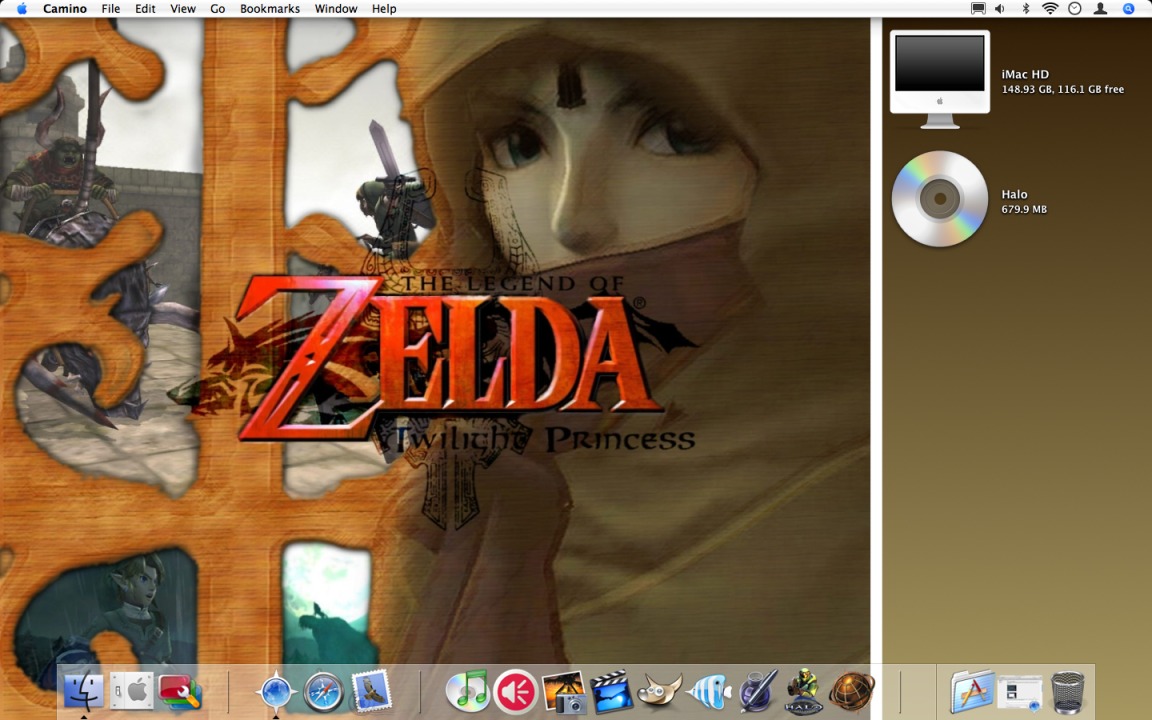This screenshot has width=1152, height=720.
Task: Restore the minimized window in dock
Action: (1020, 693)
